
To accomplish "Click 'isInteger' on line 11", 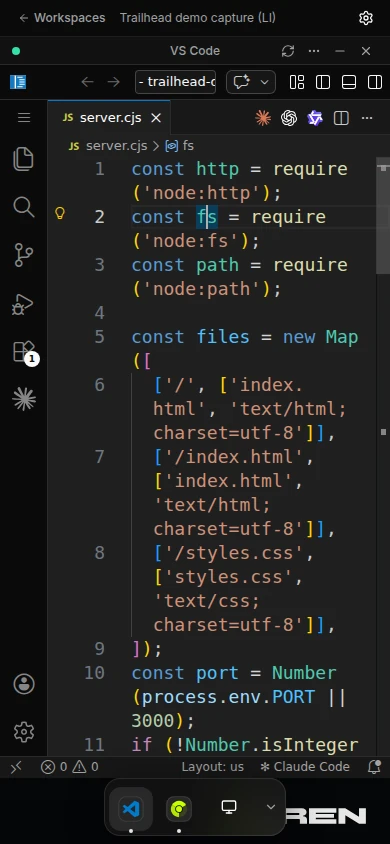I will point(309,745).
